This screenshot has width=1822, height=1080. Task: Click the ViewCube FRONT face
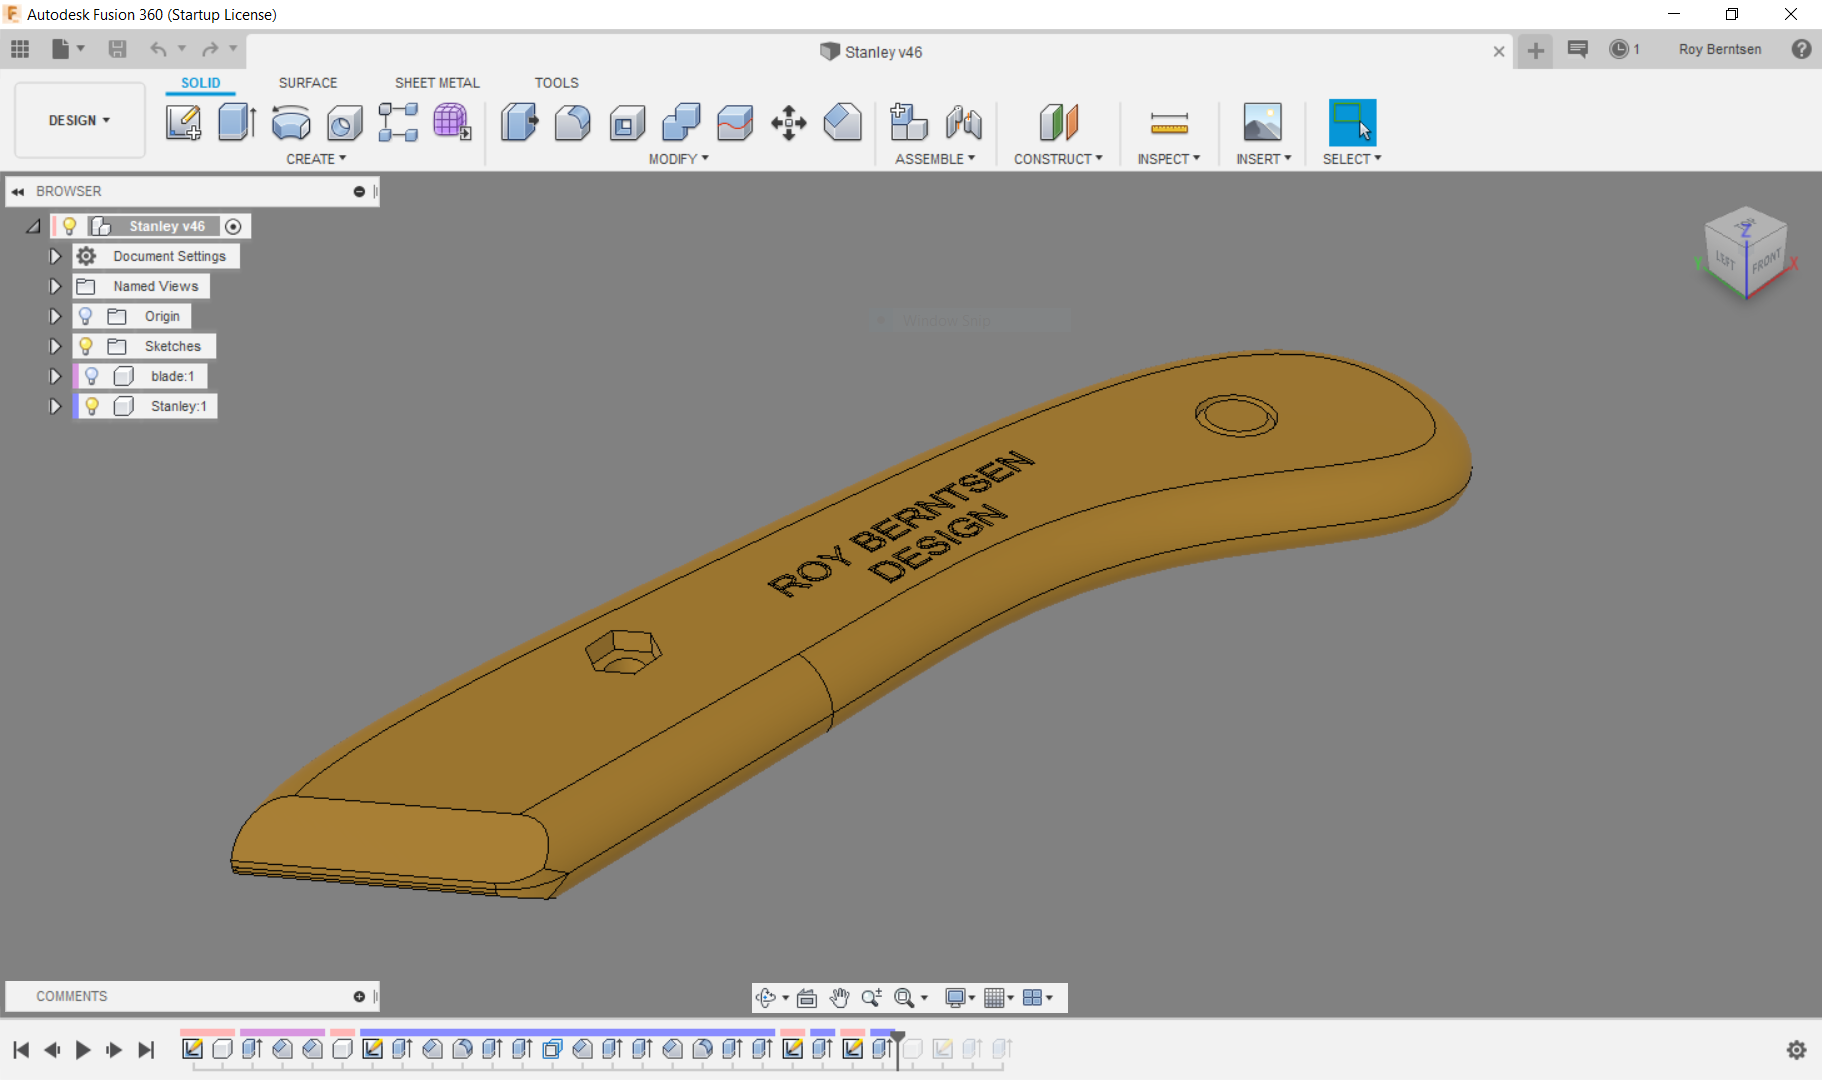(x=1765, y=262)
